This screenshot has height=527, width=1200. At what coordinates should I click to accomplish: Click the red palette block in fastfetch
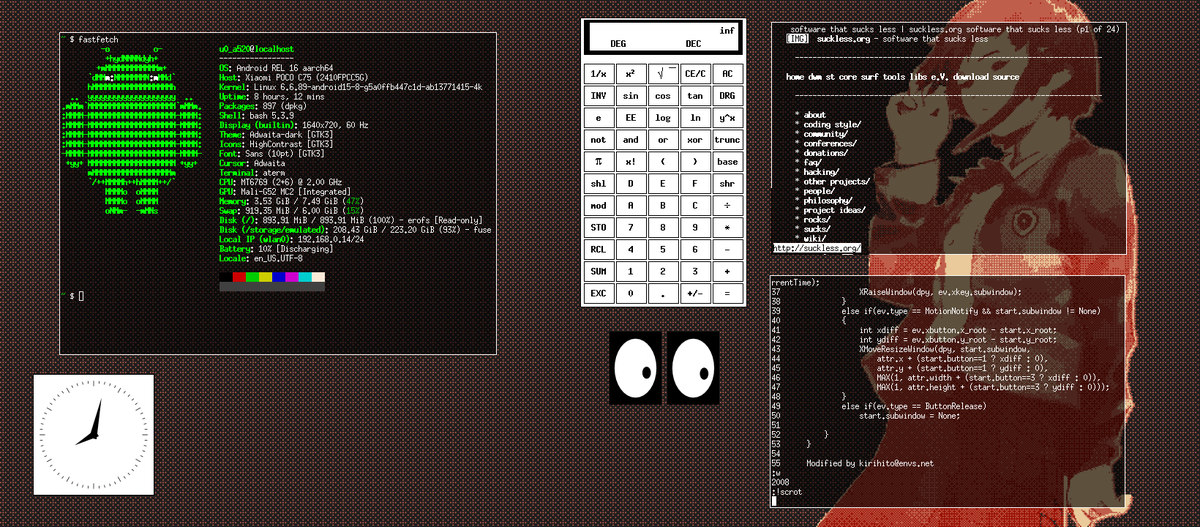(238, 277)
